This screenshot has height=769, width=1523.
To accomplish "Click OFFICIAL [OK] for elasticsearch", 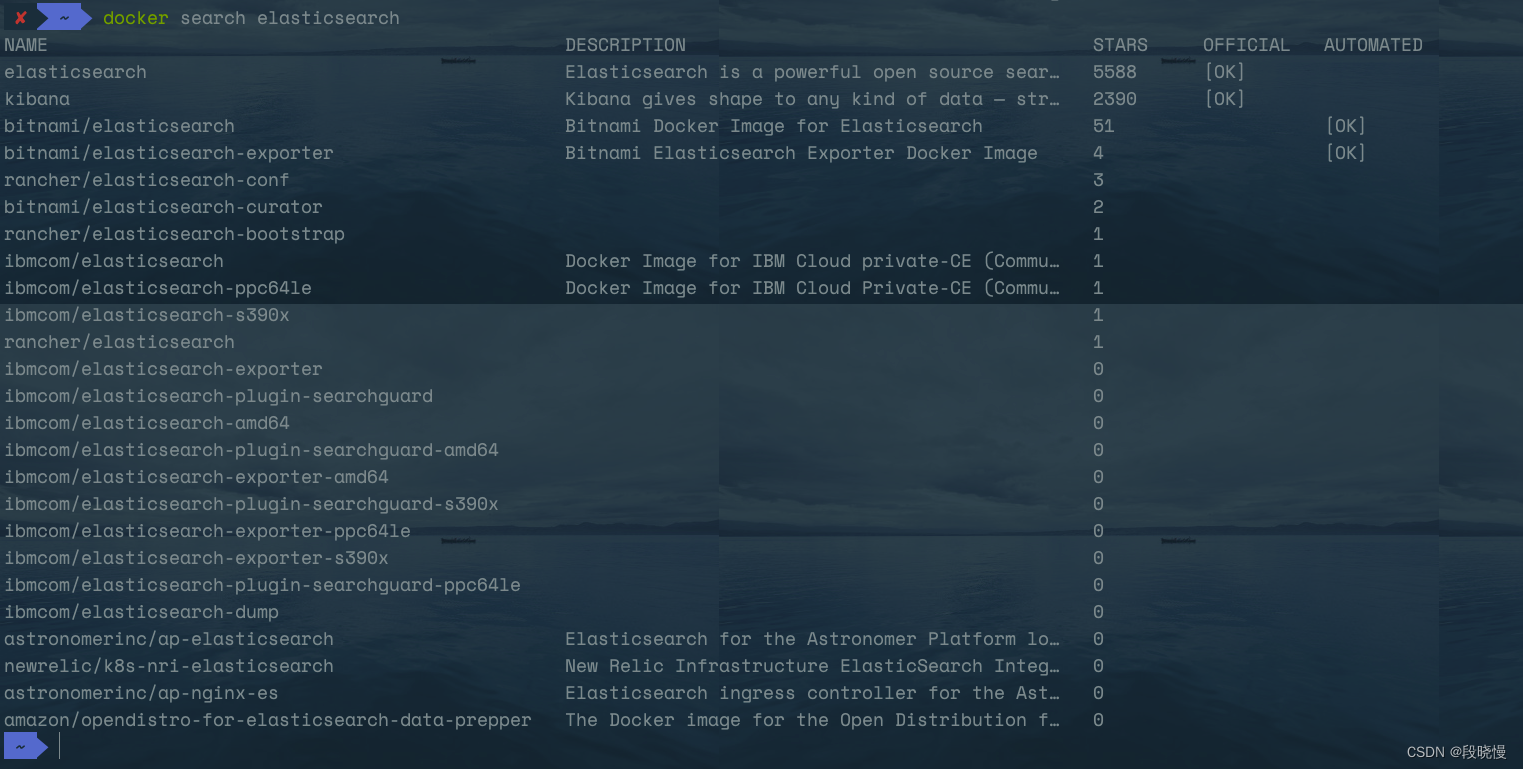I will point(1225,72).
